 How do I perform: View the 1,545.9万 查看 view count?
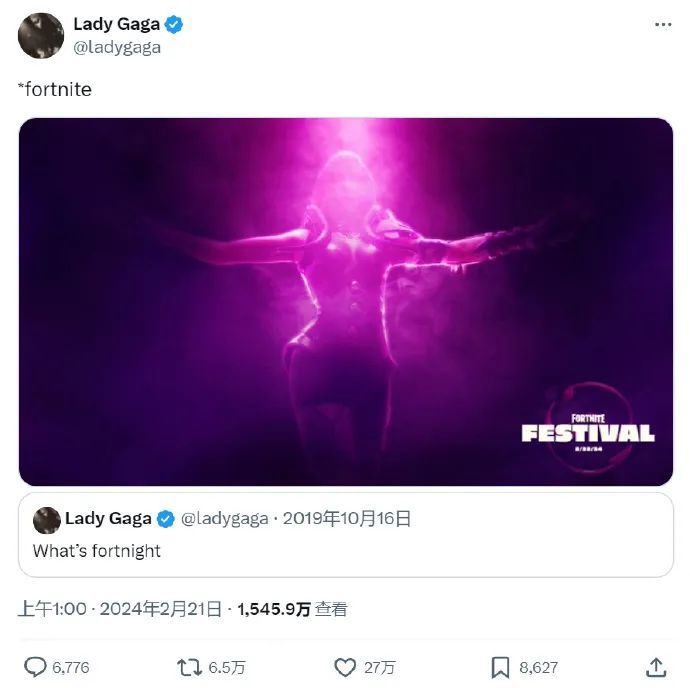(x=292, y=609)
